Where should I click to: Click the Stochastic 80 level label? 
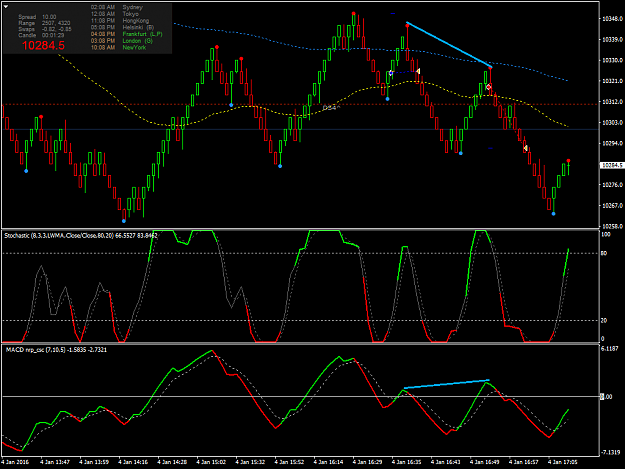[x=604, y=253]
